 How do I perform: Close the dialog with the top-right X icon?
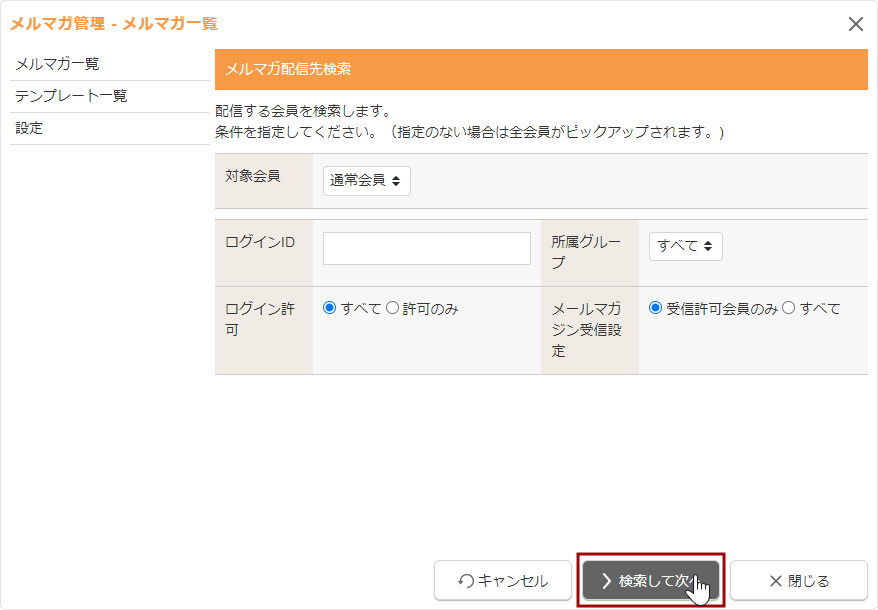pyautogui.click(x=855, y=24)
